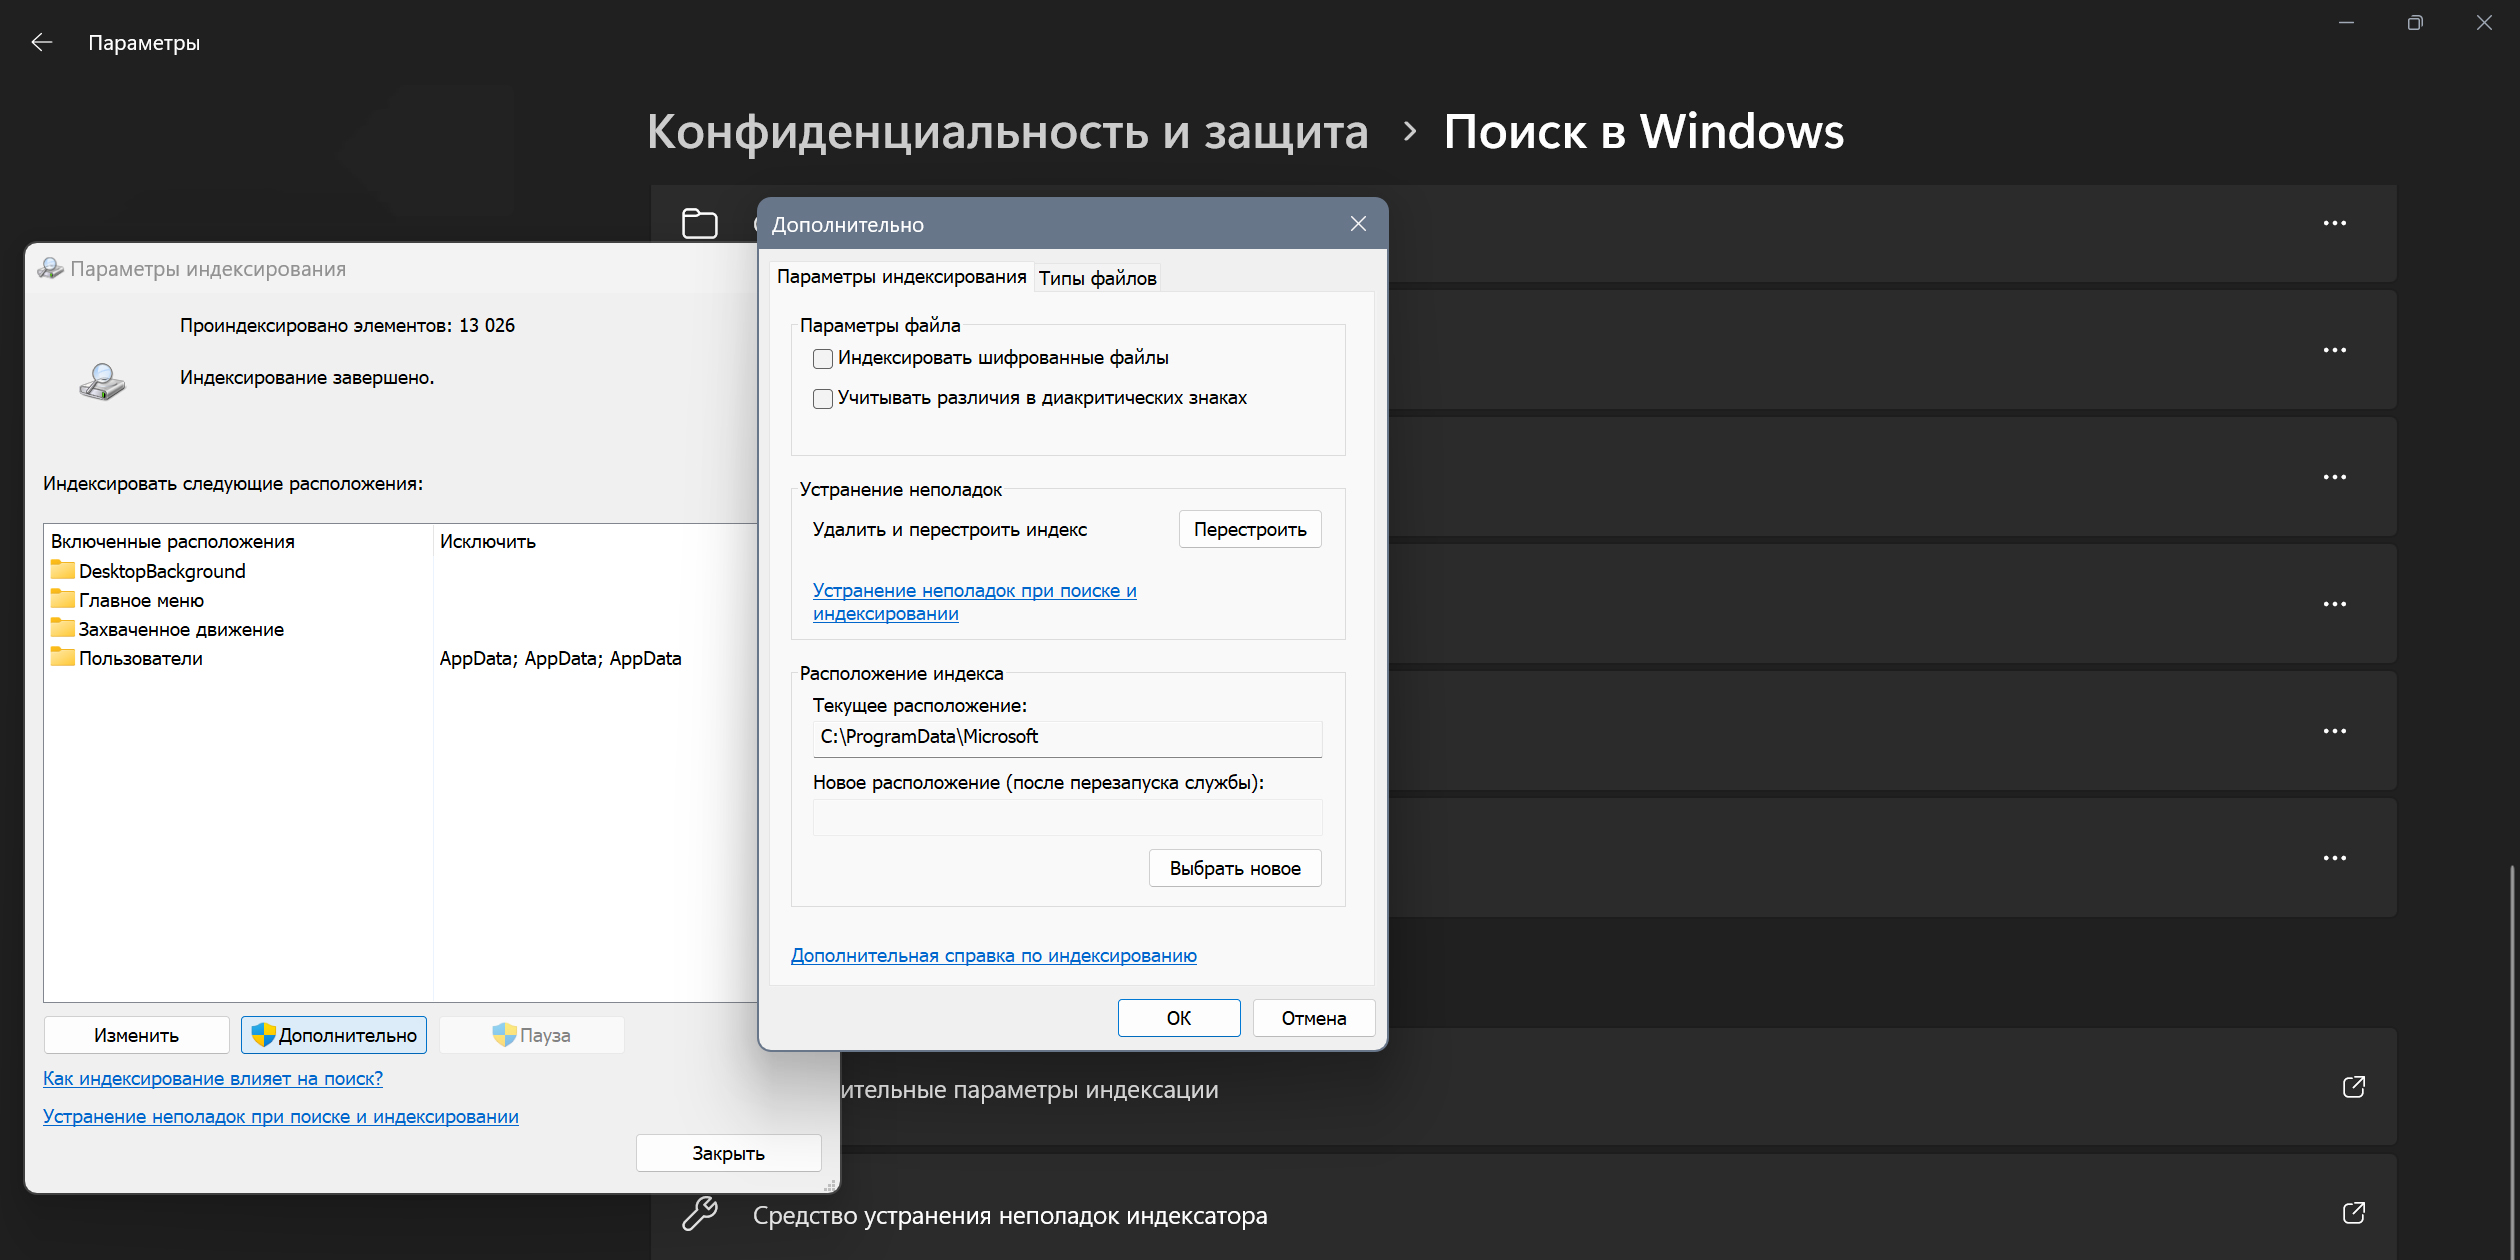Screen dimensions: 2520x1260
Task: Click the Пользователи folder icon
Action: 63,657
